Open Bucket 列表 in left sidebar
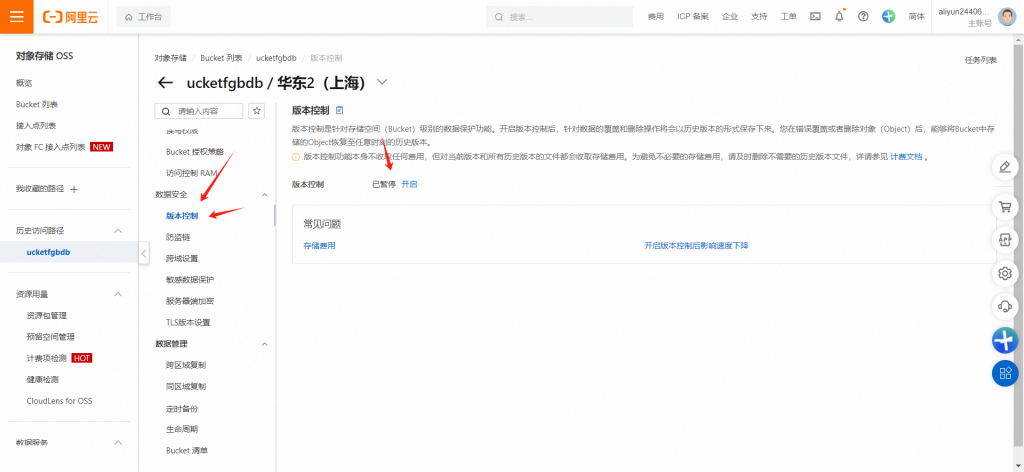 pos(37,104)
